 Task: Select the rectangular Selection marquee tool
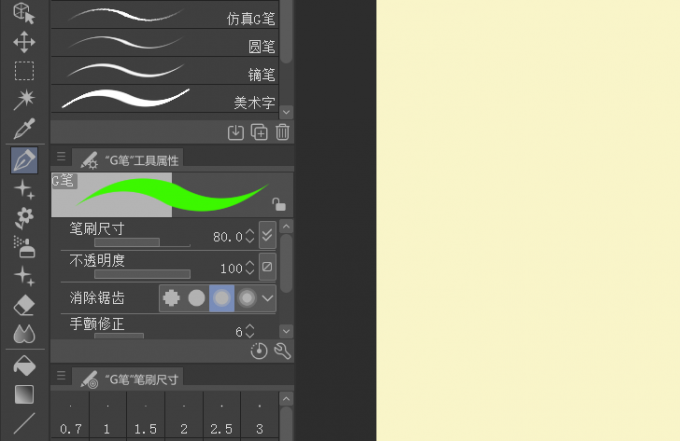[24, 71]
